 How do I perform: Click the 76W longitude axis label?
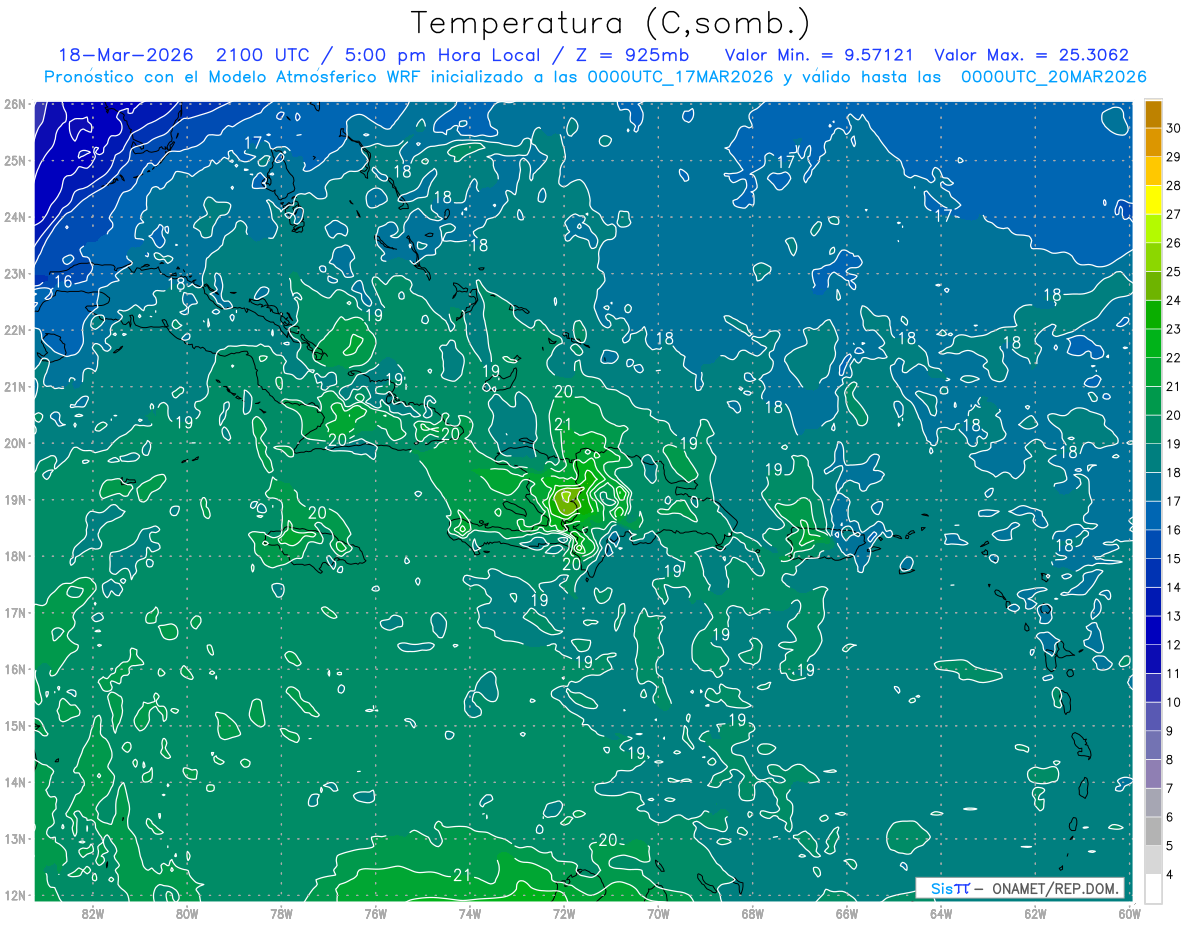tap(376, 912)
